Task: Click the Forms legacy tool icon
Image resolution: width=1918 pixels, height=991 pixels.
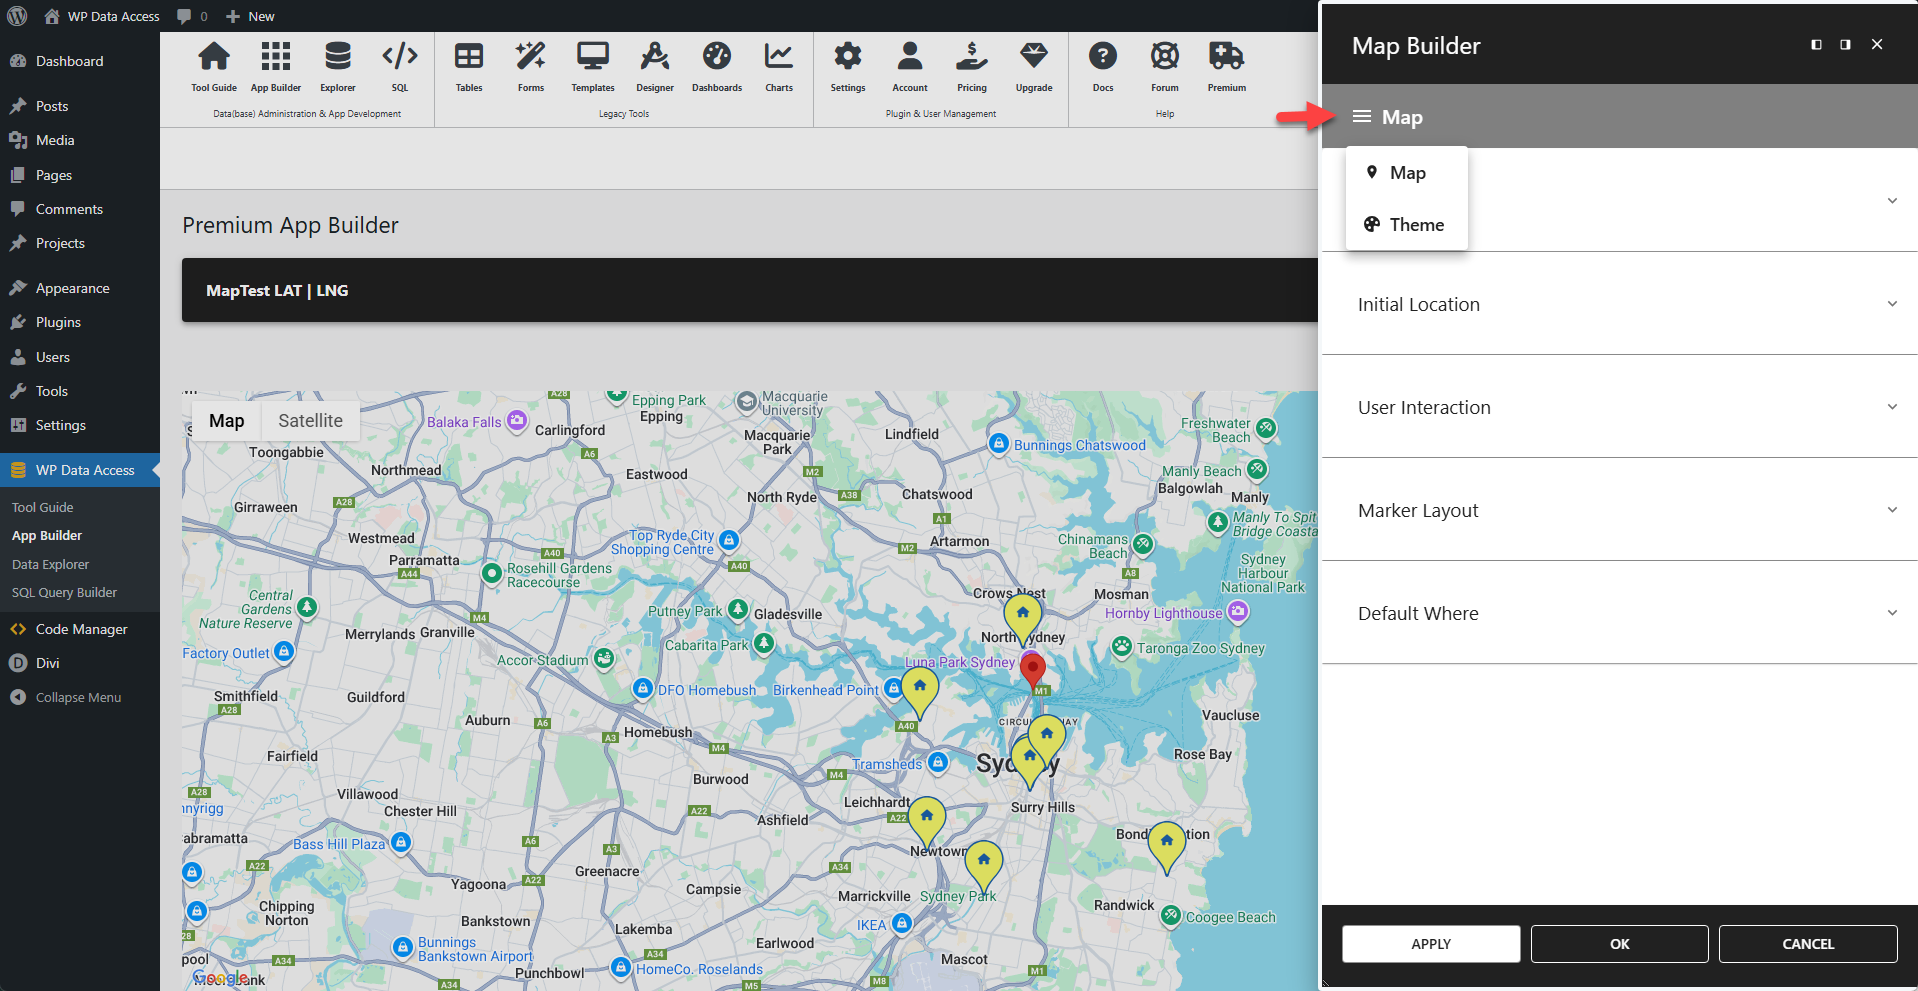Action: pos(530,67)
